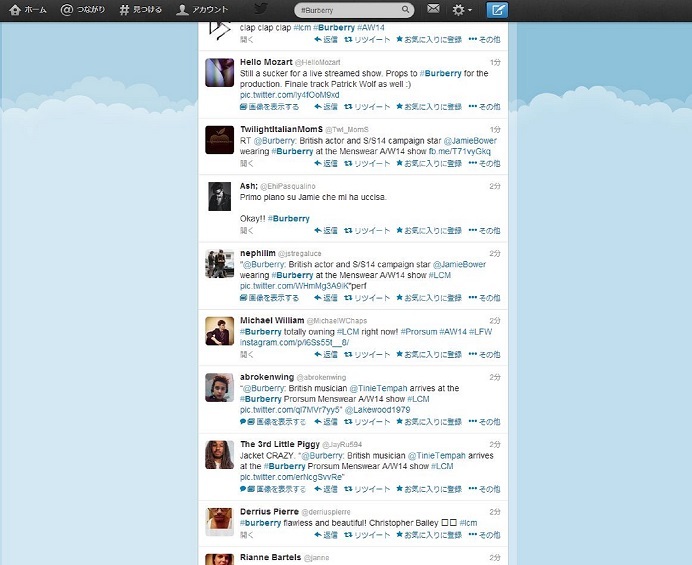Open more options on Michael William's tweet
Viewport: 692px width, 565px height.
click(484, 354)
